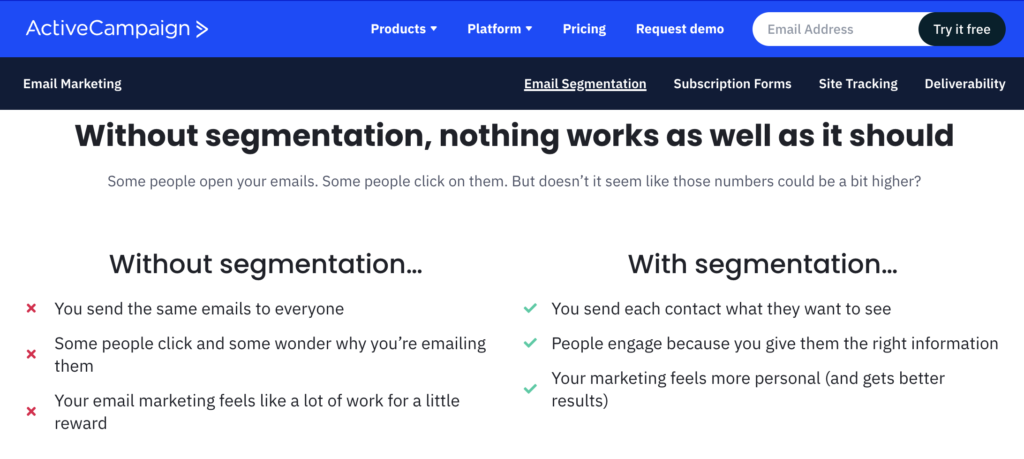The height and width of the screenshot is (459, 1024).
Task: Open the Pricing page
Action: click(584, 29)
